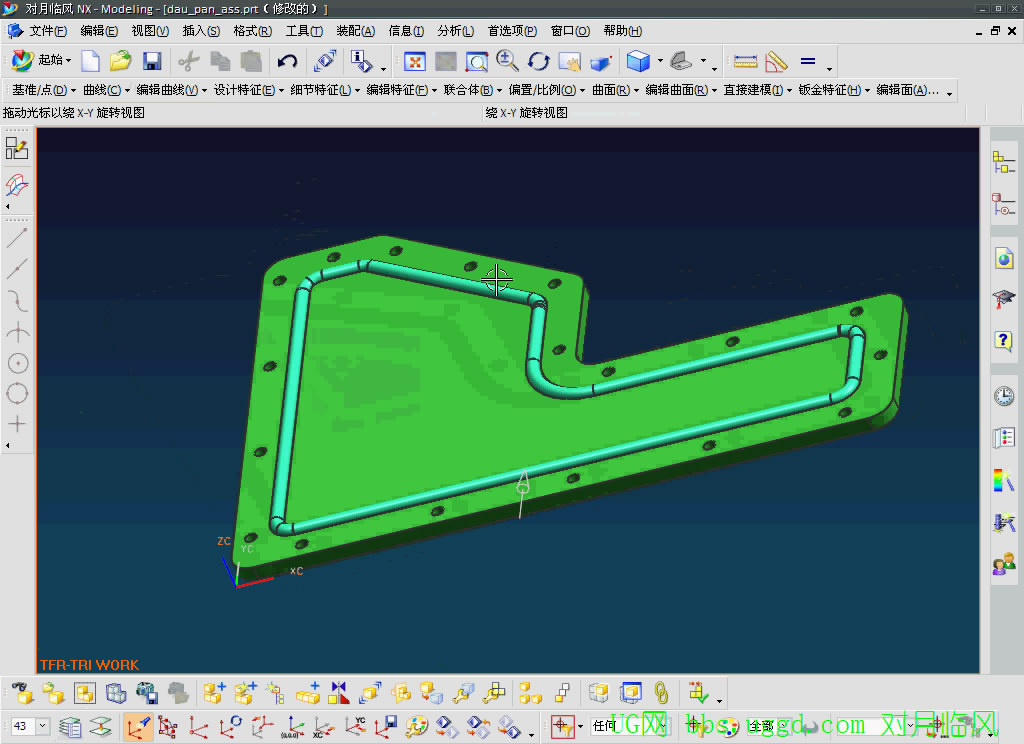The height and width of the screenshot is (744, 1024).
Task: Click the layer settings icon beside layer box
Action: click(x=70, y=726)
